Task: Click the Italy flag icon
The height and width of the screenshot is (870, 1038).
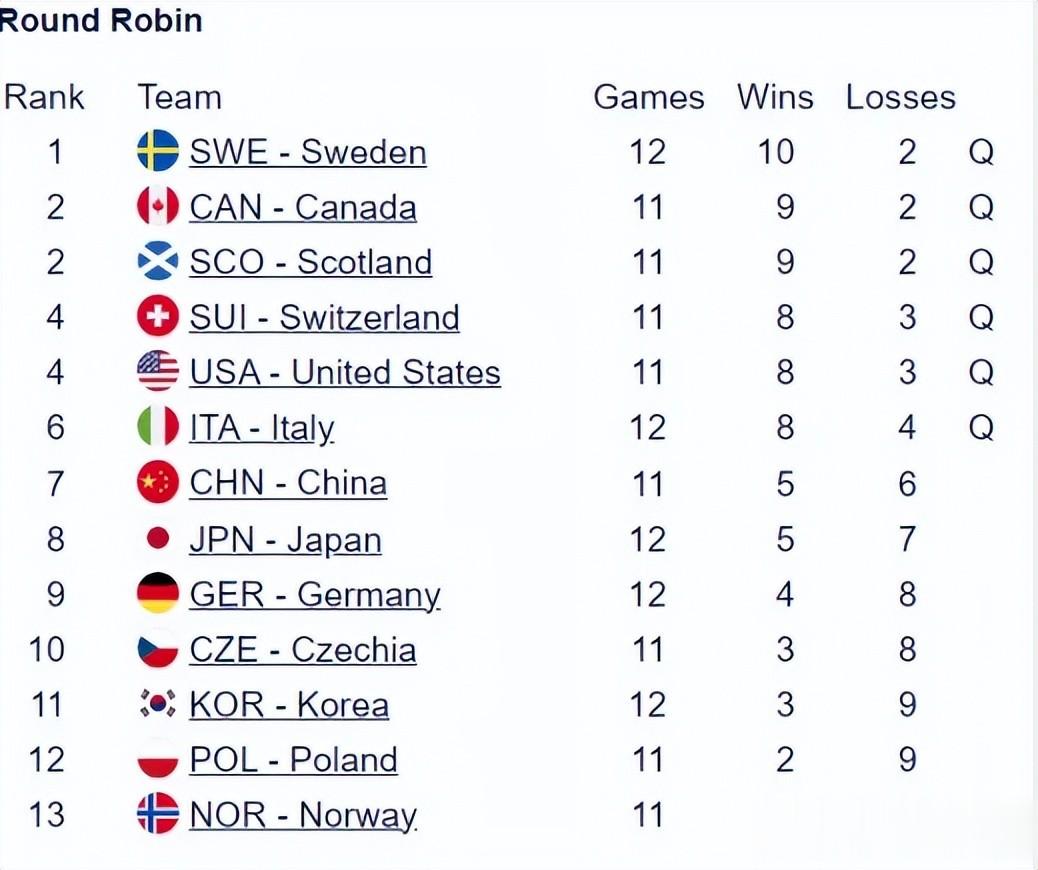Action: [x=158, y=428]
